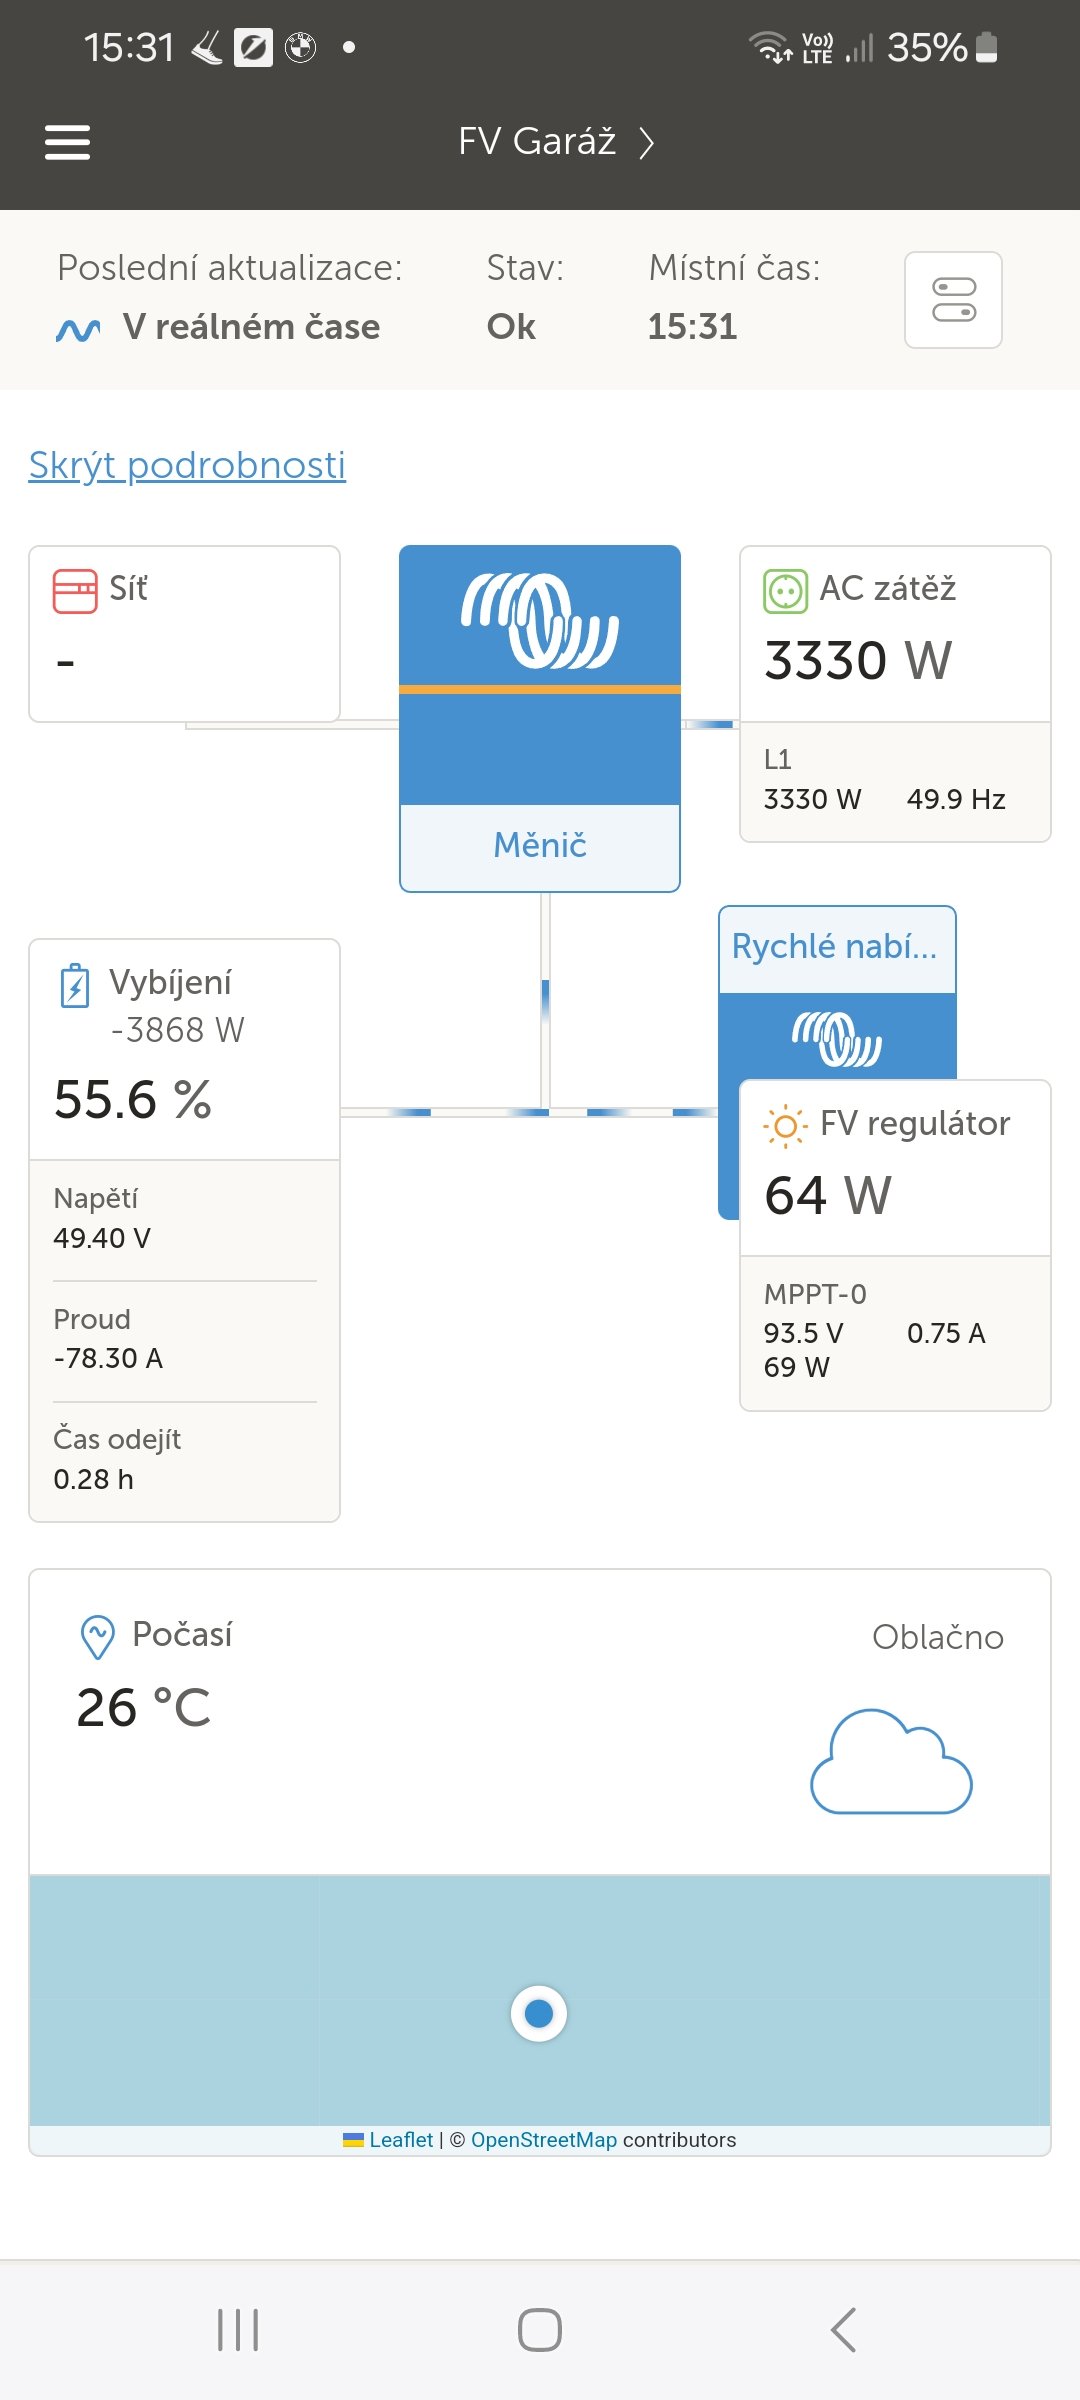Tap the sun FV regulátor icon

pos(785,1126)
